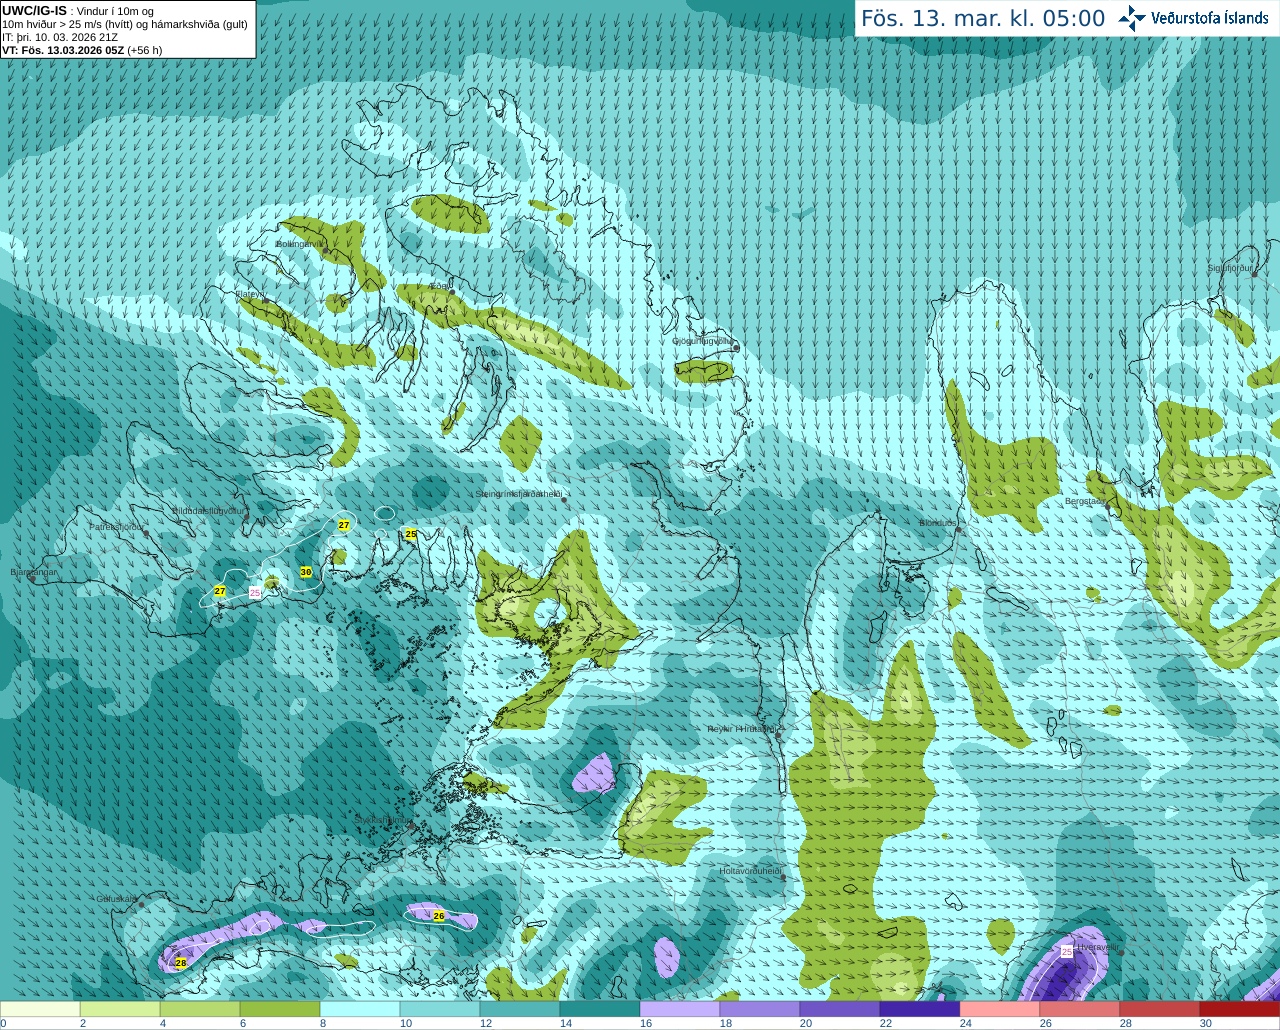Click the 24–26 m/s pink legend swatch
This screenshot has width=1280, height=1030.
point(1000,1009)
